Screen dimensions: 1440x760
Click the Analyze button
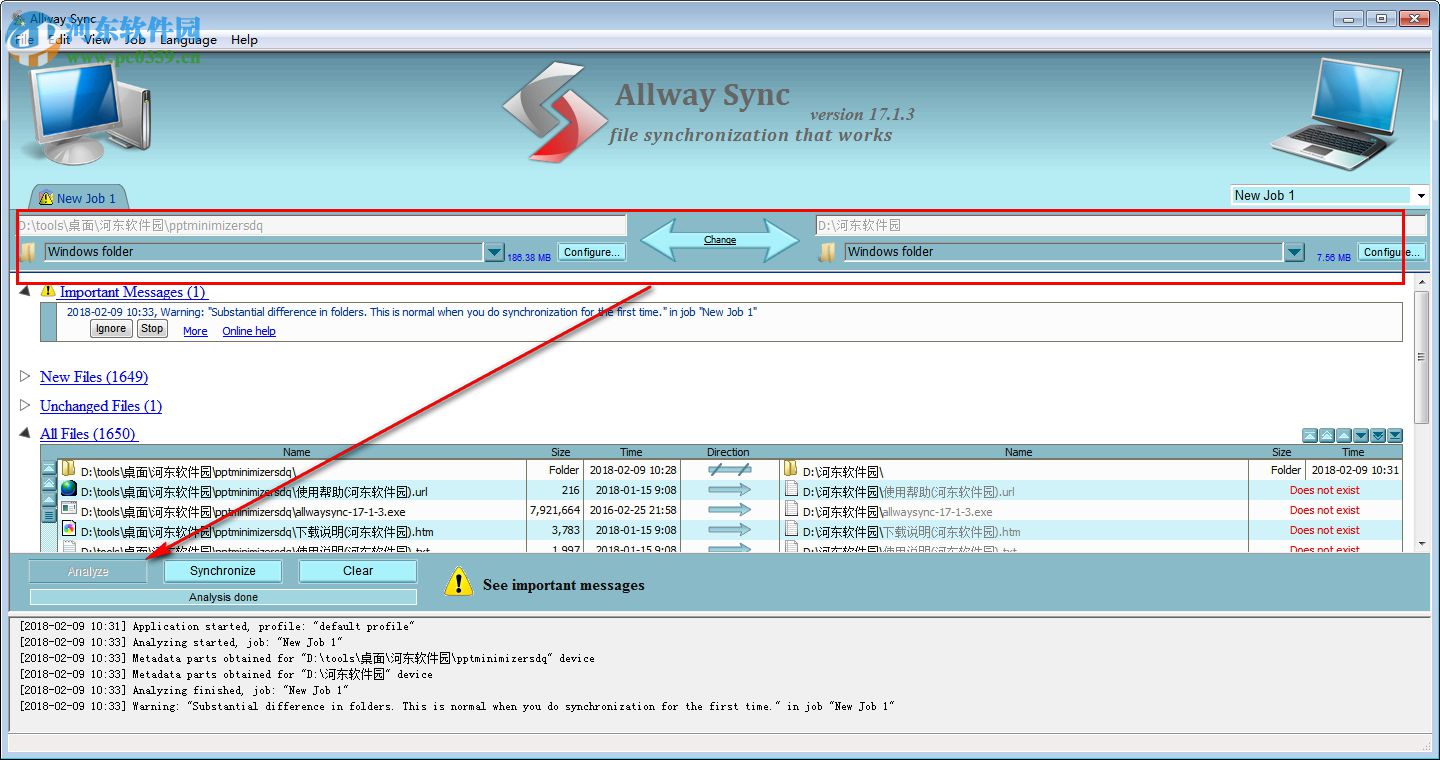(x=88, y=572)
